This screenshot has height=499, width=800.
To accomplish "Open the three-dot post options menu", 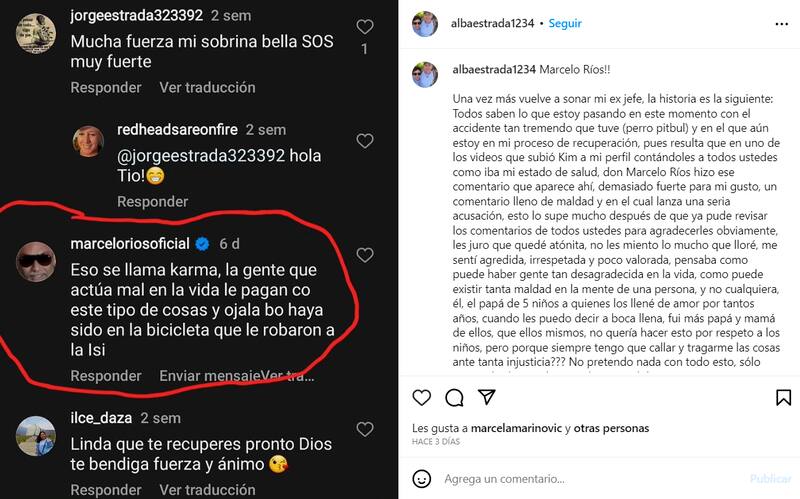I will [x=781, y=24].
